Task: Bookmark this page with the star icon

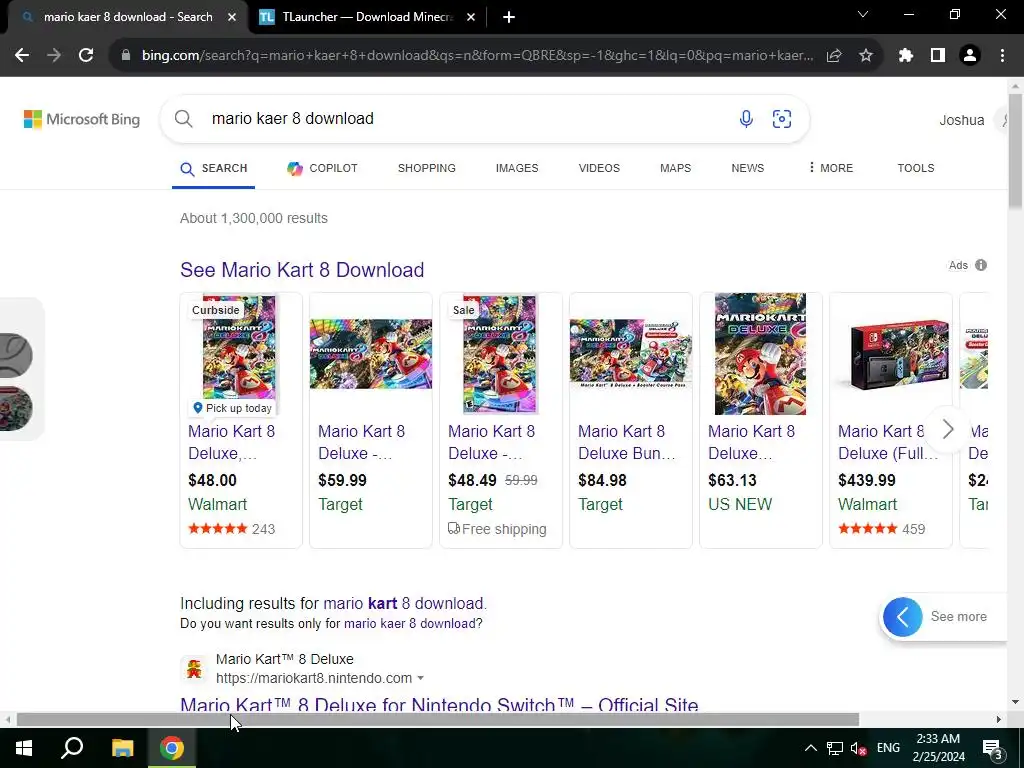Action: (866, 56)
